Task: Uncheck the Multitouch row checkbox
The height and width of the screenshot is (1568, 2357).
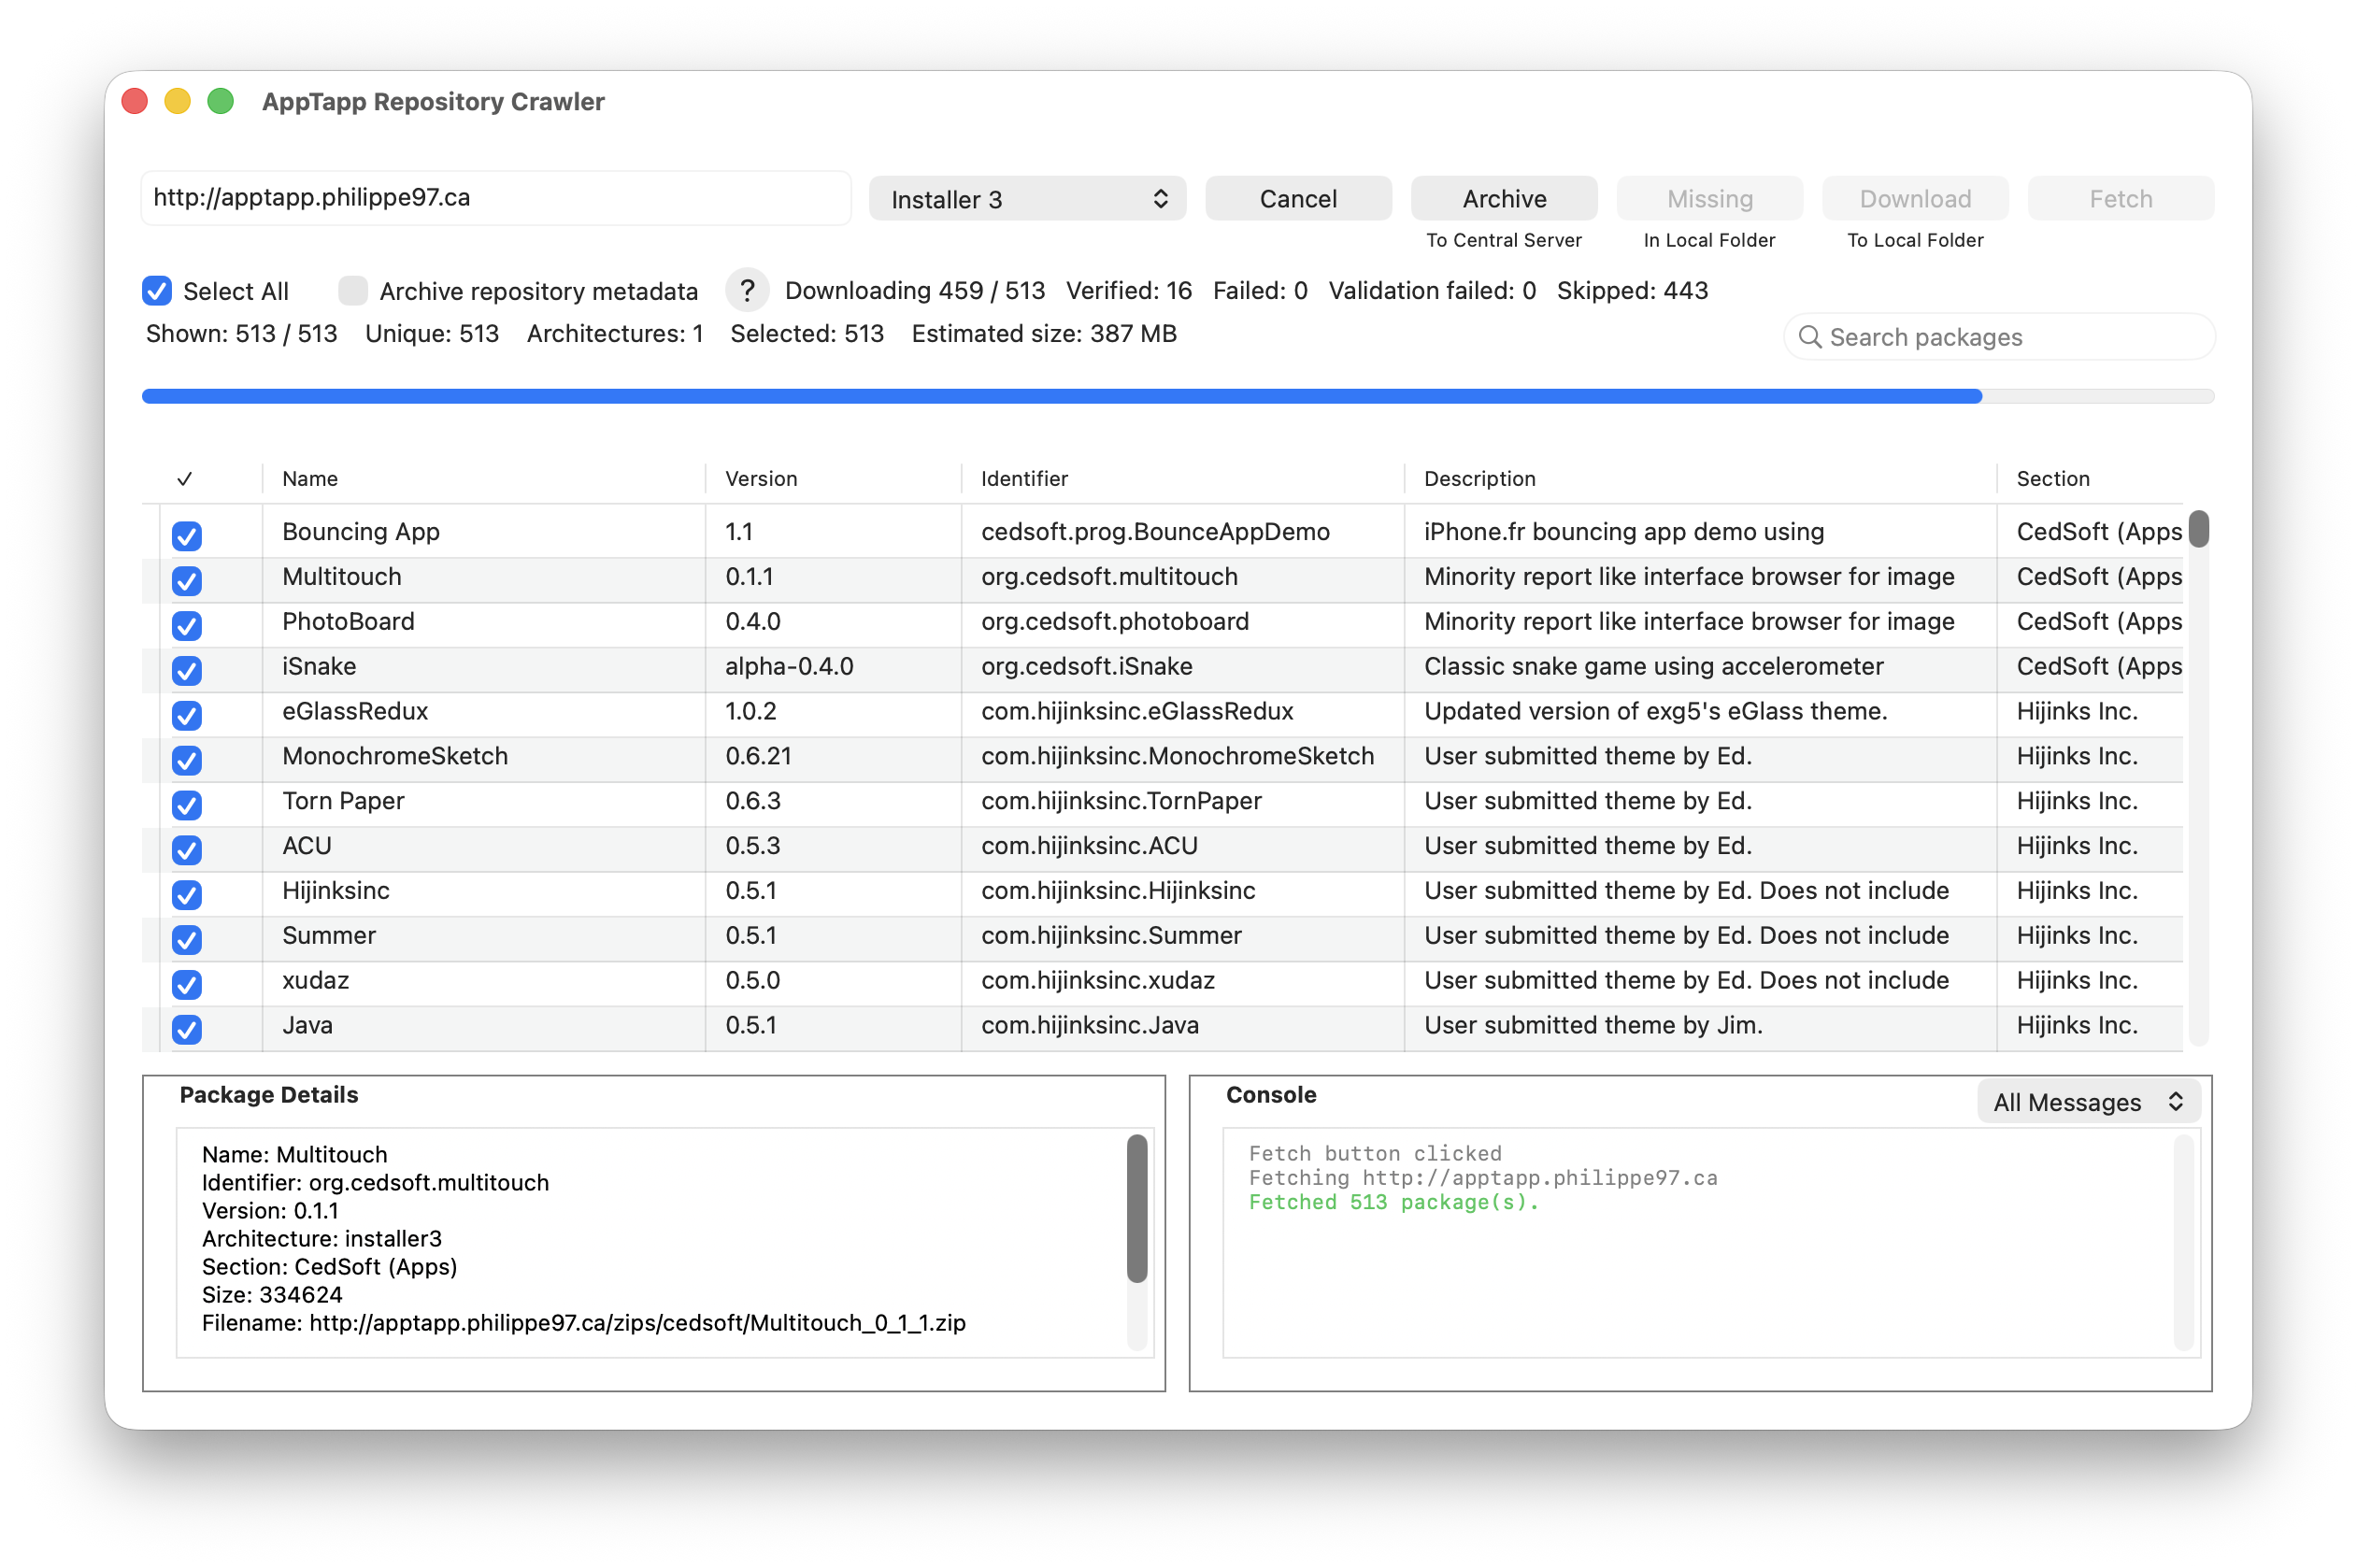Action: [187, 581]
